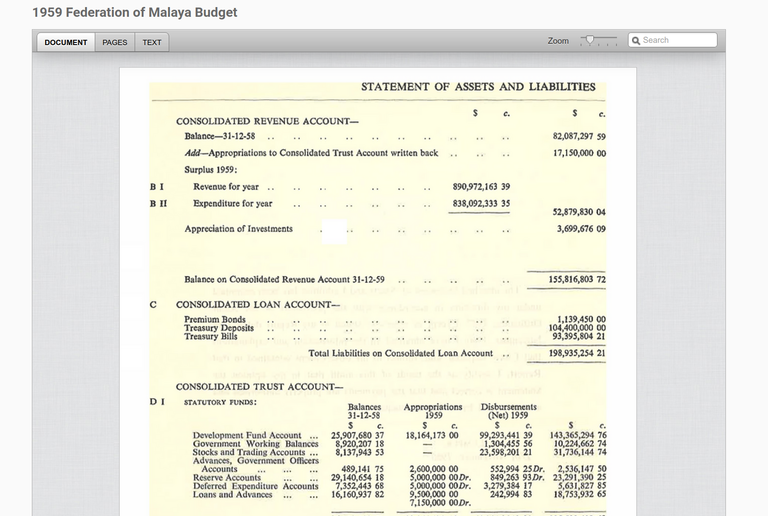The height and width of the screenshot is (516, 768).
Task: Click the Consolidated Trust Account heading
Action: point(259,387)
